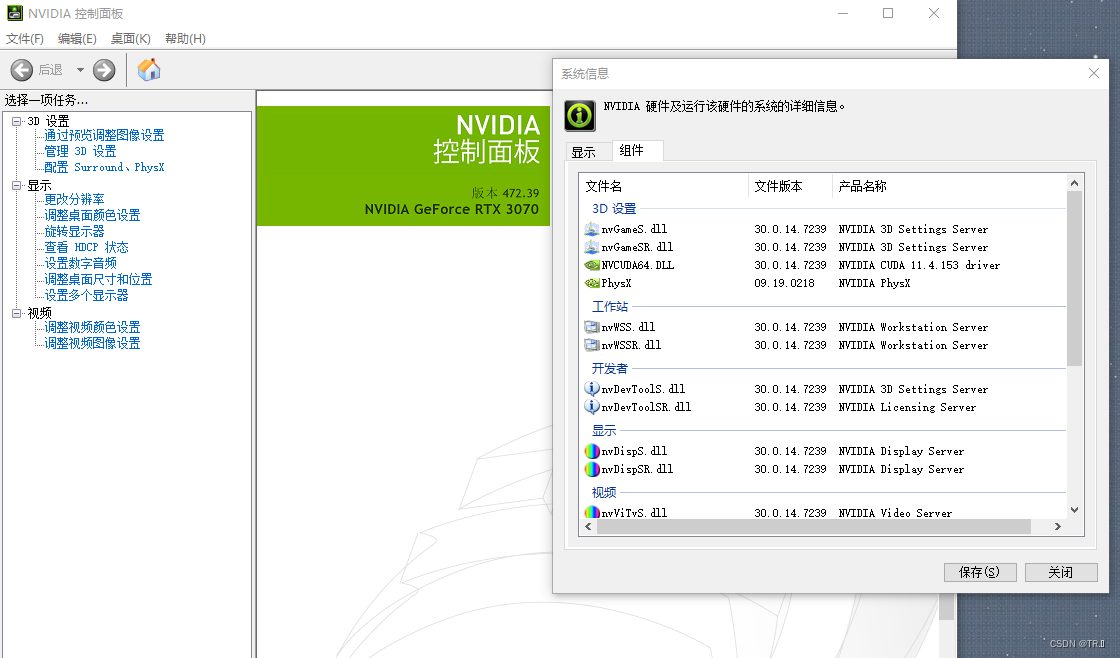Click the Back arrow toolbar icon
The width and height of the screenshot is (1120, 658).
click(21, 70)
